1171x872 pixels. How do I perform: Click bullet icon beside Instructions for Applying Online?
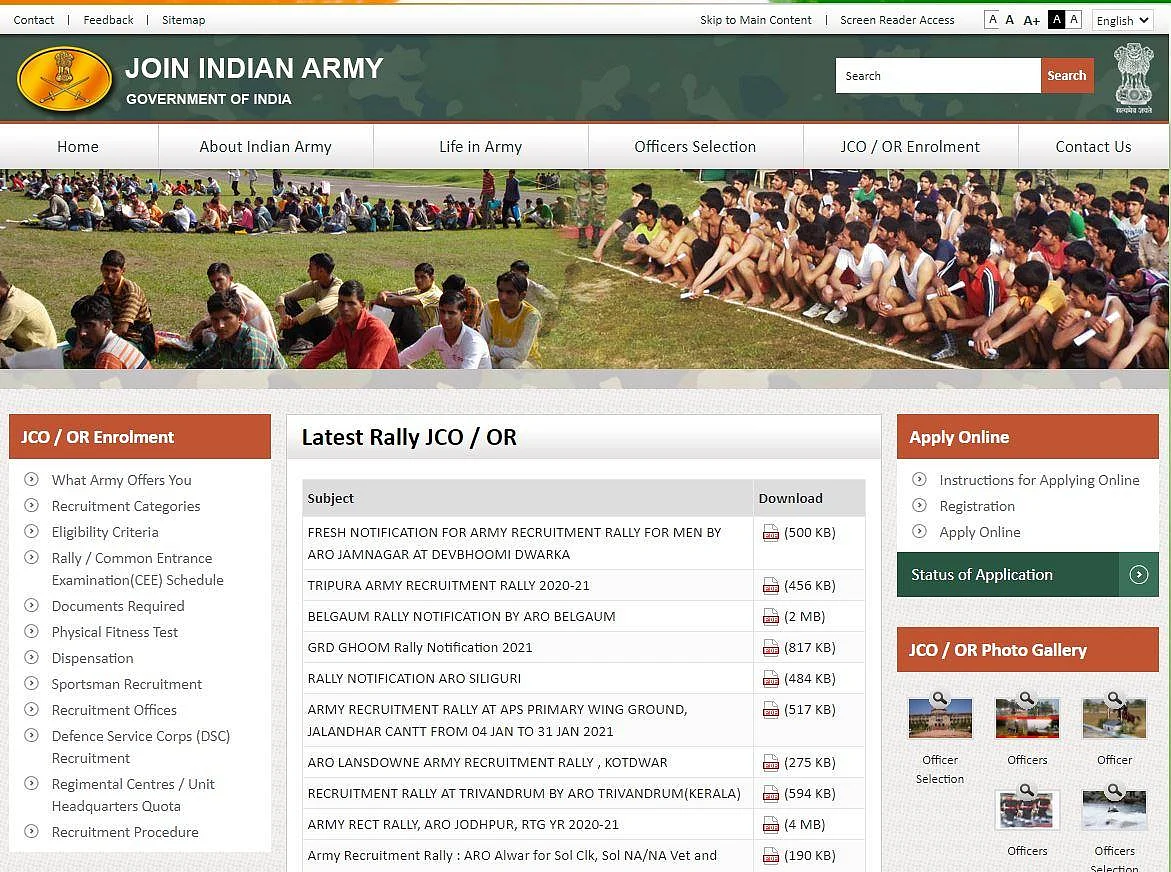point(919,479)
